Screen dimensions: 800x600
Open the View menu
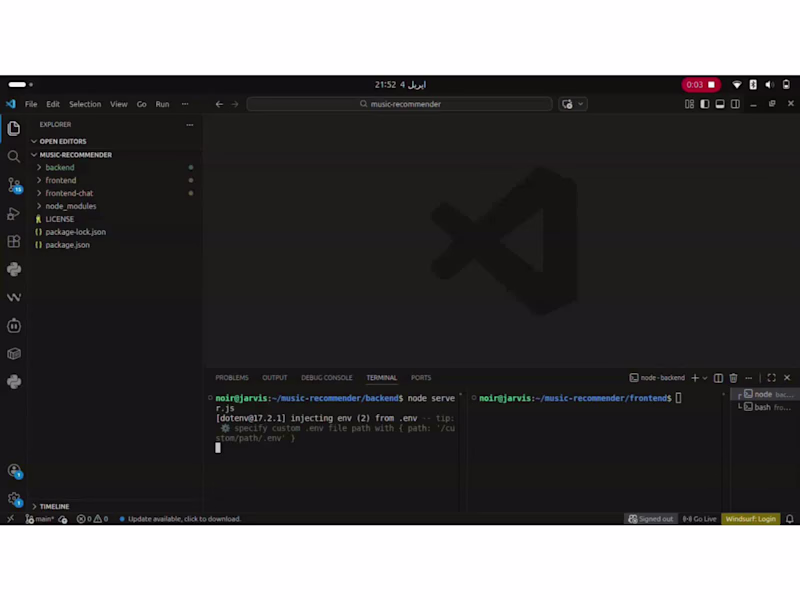[119, 104]
